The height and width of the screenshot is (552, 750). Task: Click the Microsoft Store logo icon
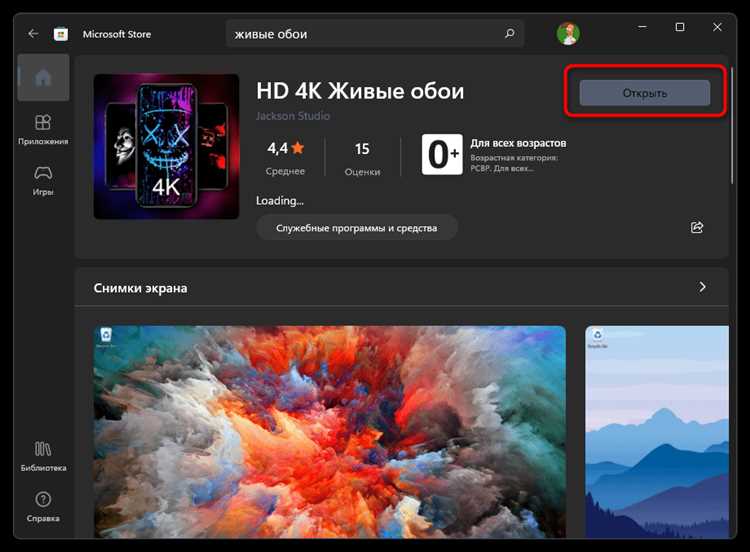[x=61, y=34]
